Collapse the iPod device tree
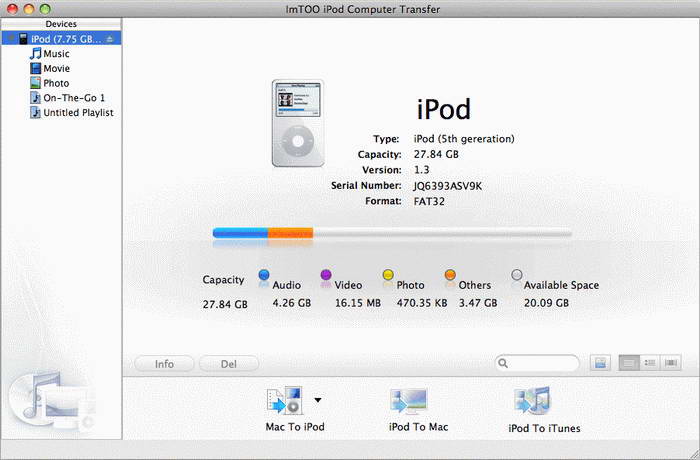 click(12, 39)
